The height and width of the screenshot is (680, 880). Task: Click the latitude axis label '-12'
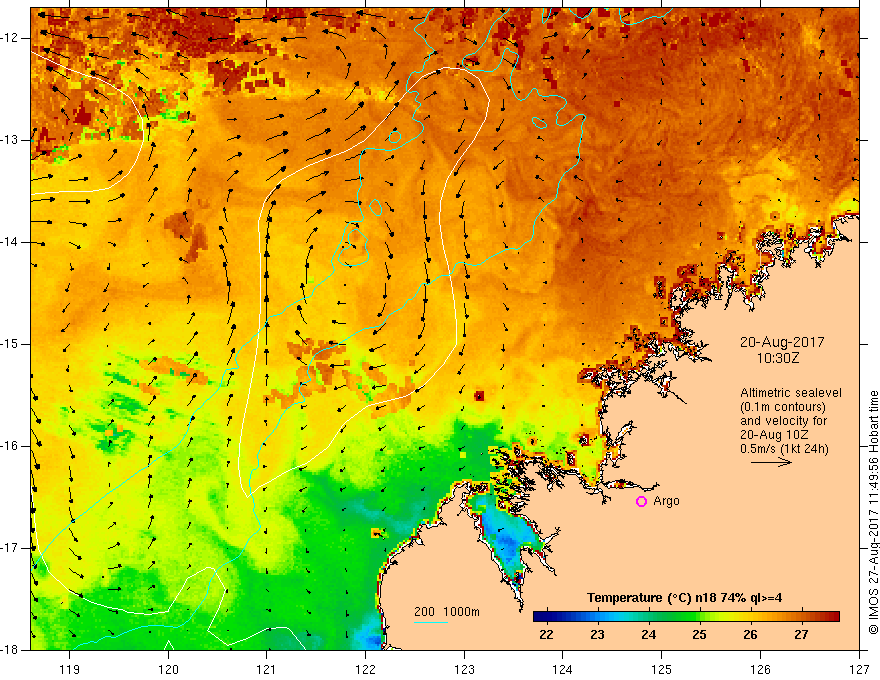11,38
